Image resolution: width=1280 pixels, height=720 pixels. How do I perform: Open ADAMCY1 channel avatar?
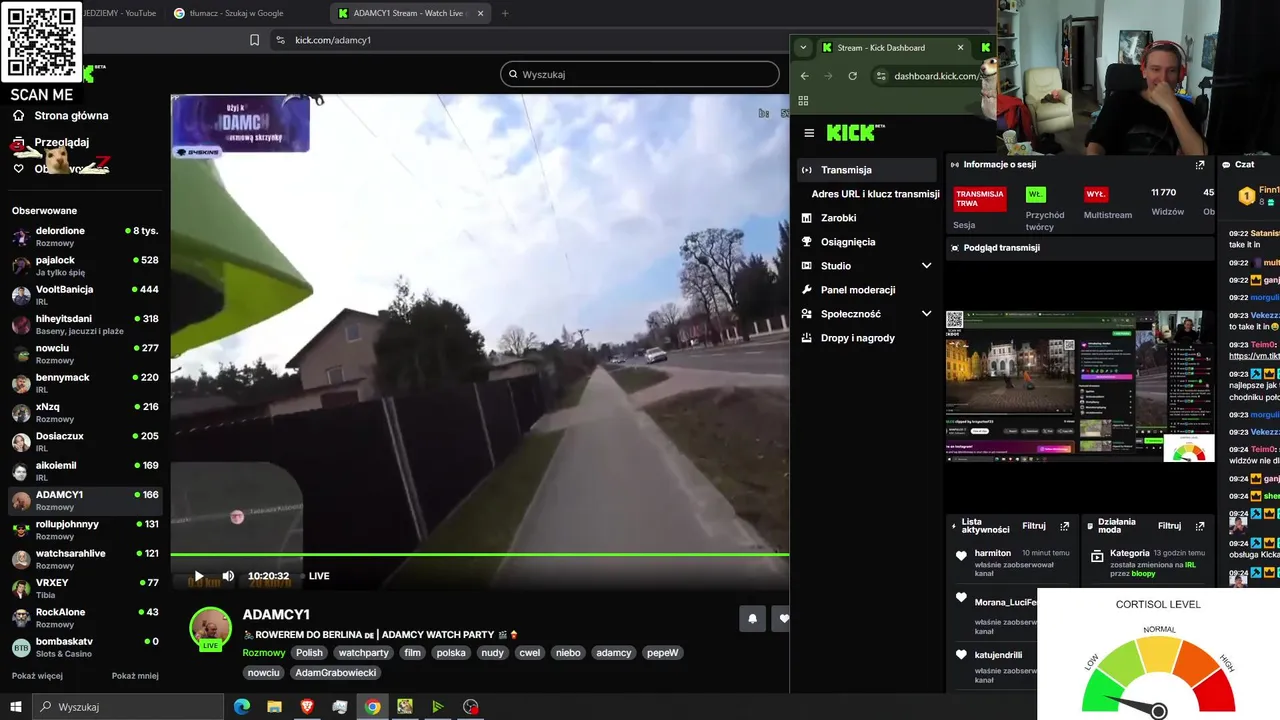211,628
